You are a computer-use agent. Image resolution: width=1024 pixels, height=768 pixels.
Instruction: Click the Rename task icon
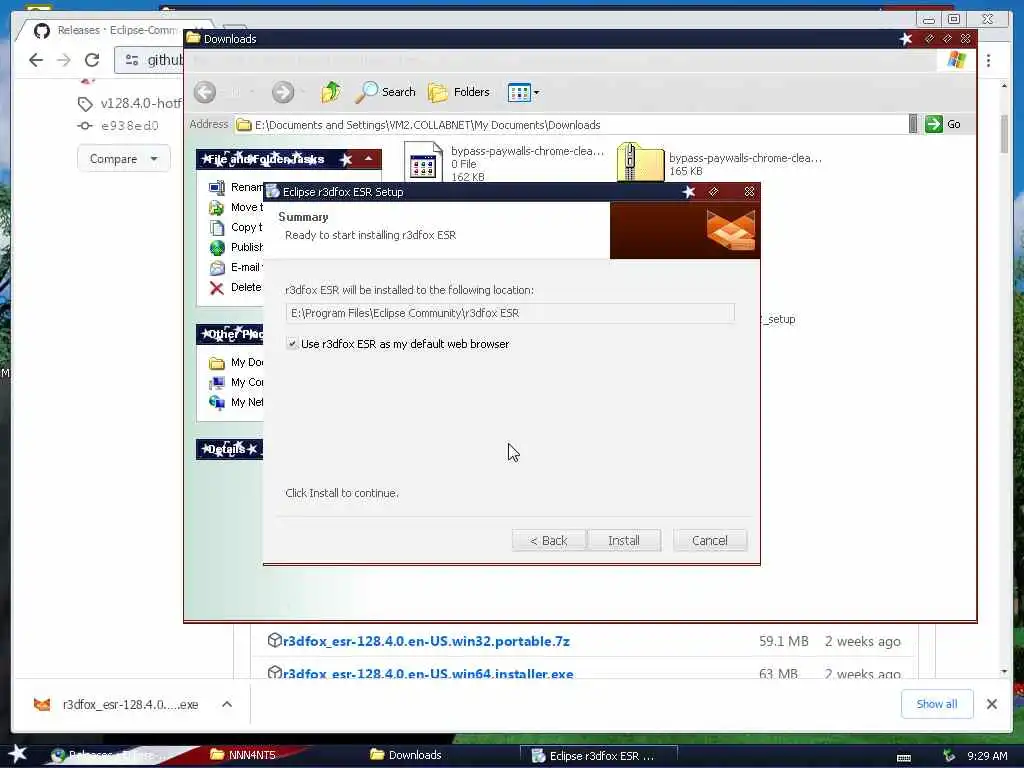tap(217, 187)
